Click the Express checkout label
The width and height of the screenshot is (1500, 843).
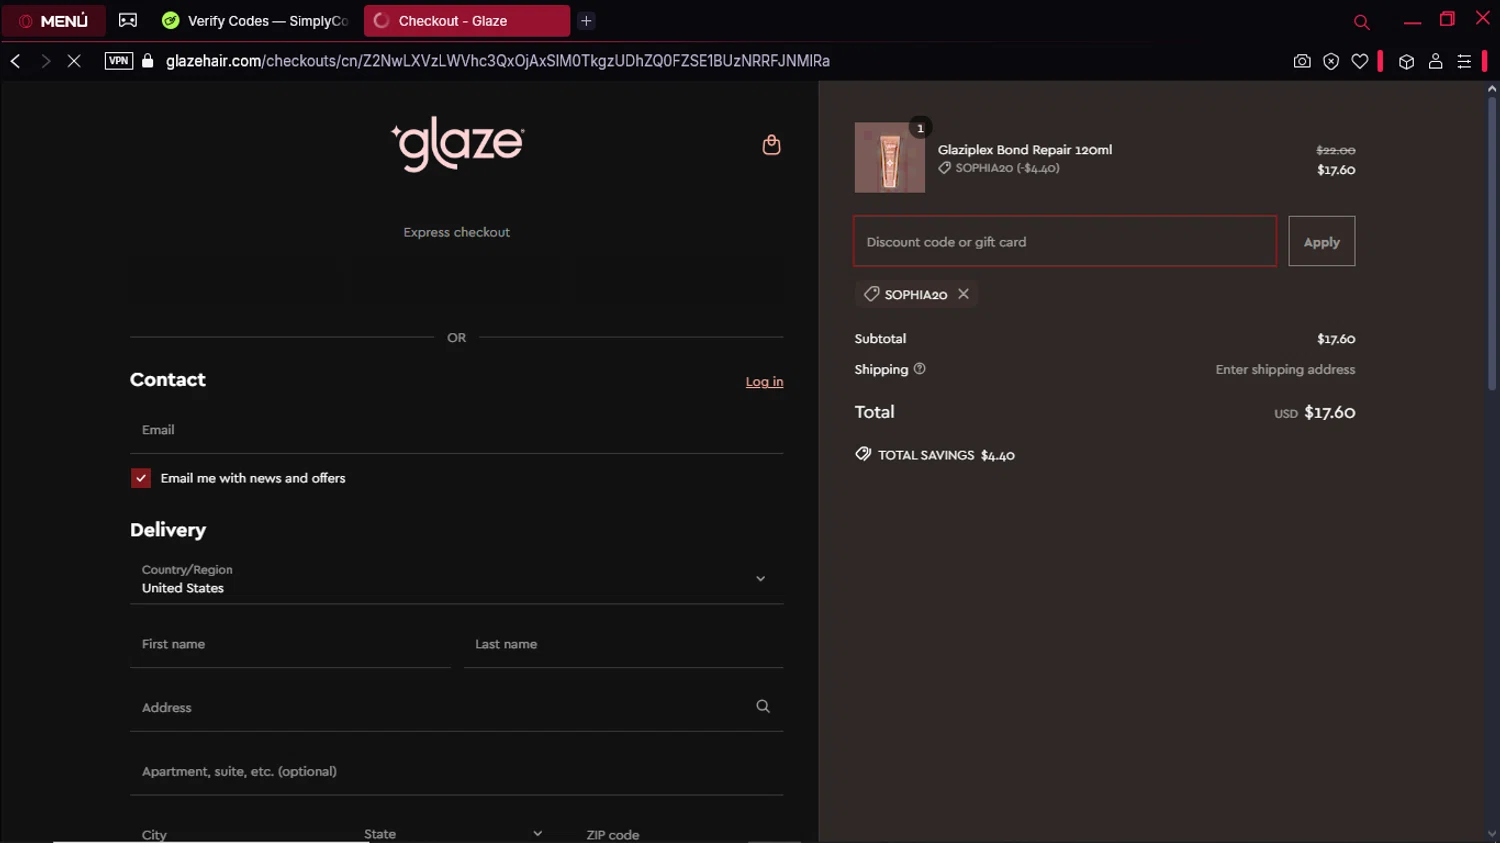pos(456,232)
